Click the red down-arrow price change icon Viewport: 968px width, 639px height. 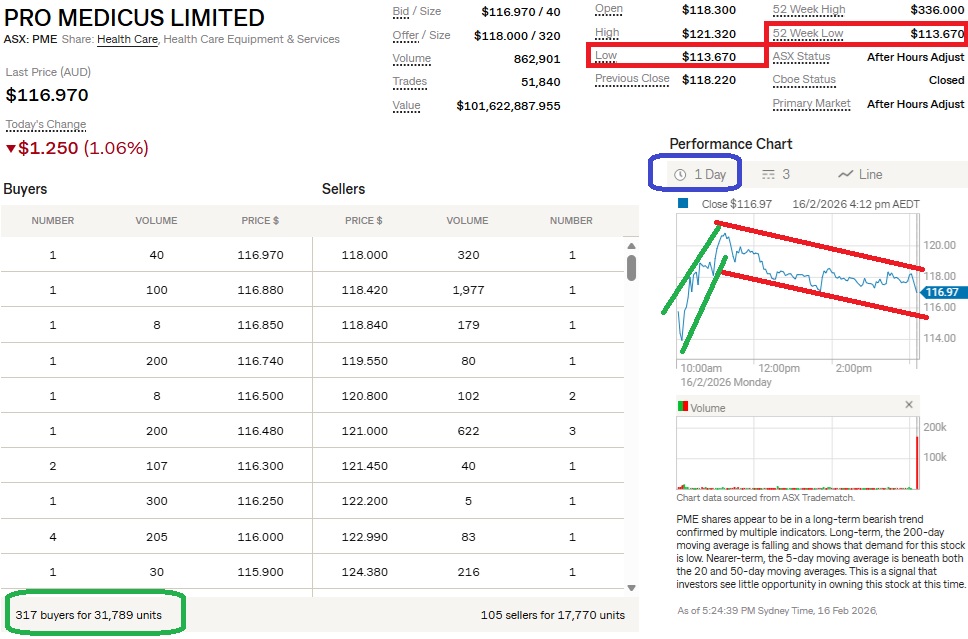pyautogui.click(x=11, y=149)
